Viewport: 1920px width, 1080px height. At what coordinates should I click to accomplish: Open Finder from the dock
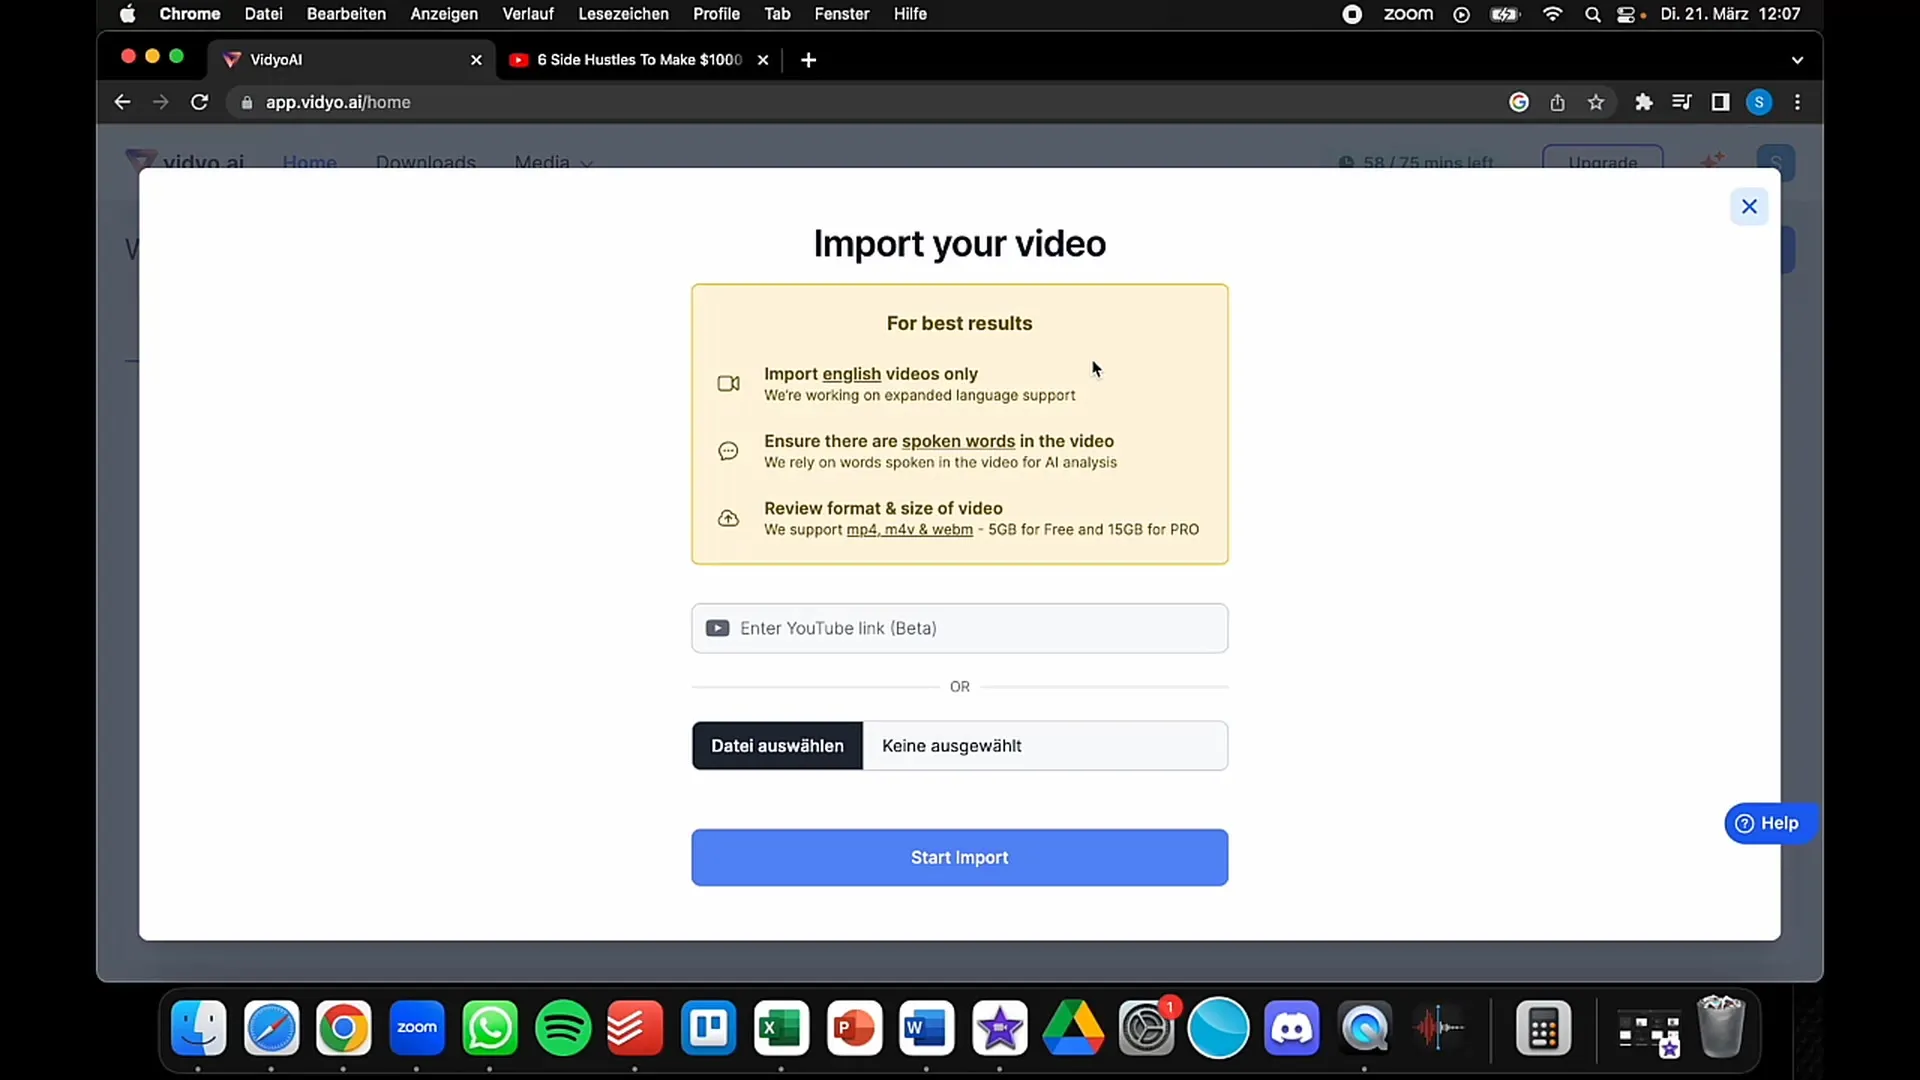point(199,1028)
